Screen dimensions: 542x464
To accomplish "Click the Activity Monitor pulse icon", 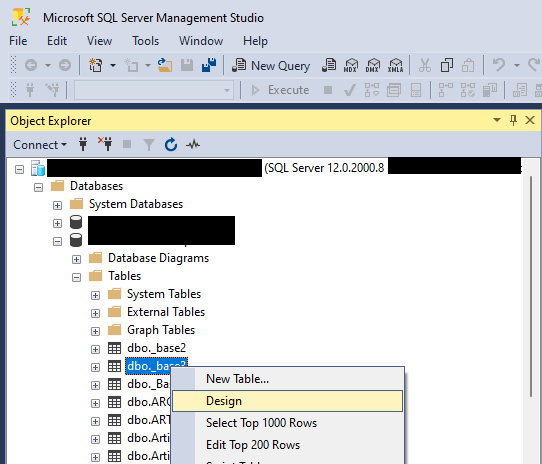I will [x=193, y=144].
